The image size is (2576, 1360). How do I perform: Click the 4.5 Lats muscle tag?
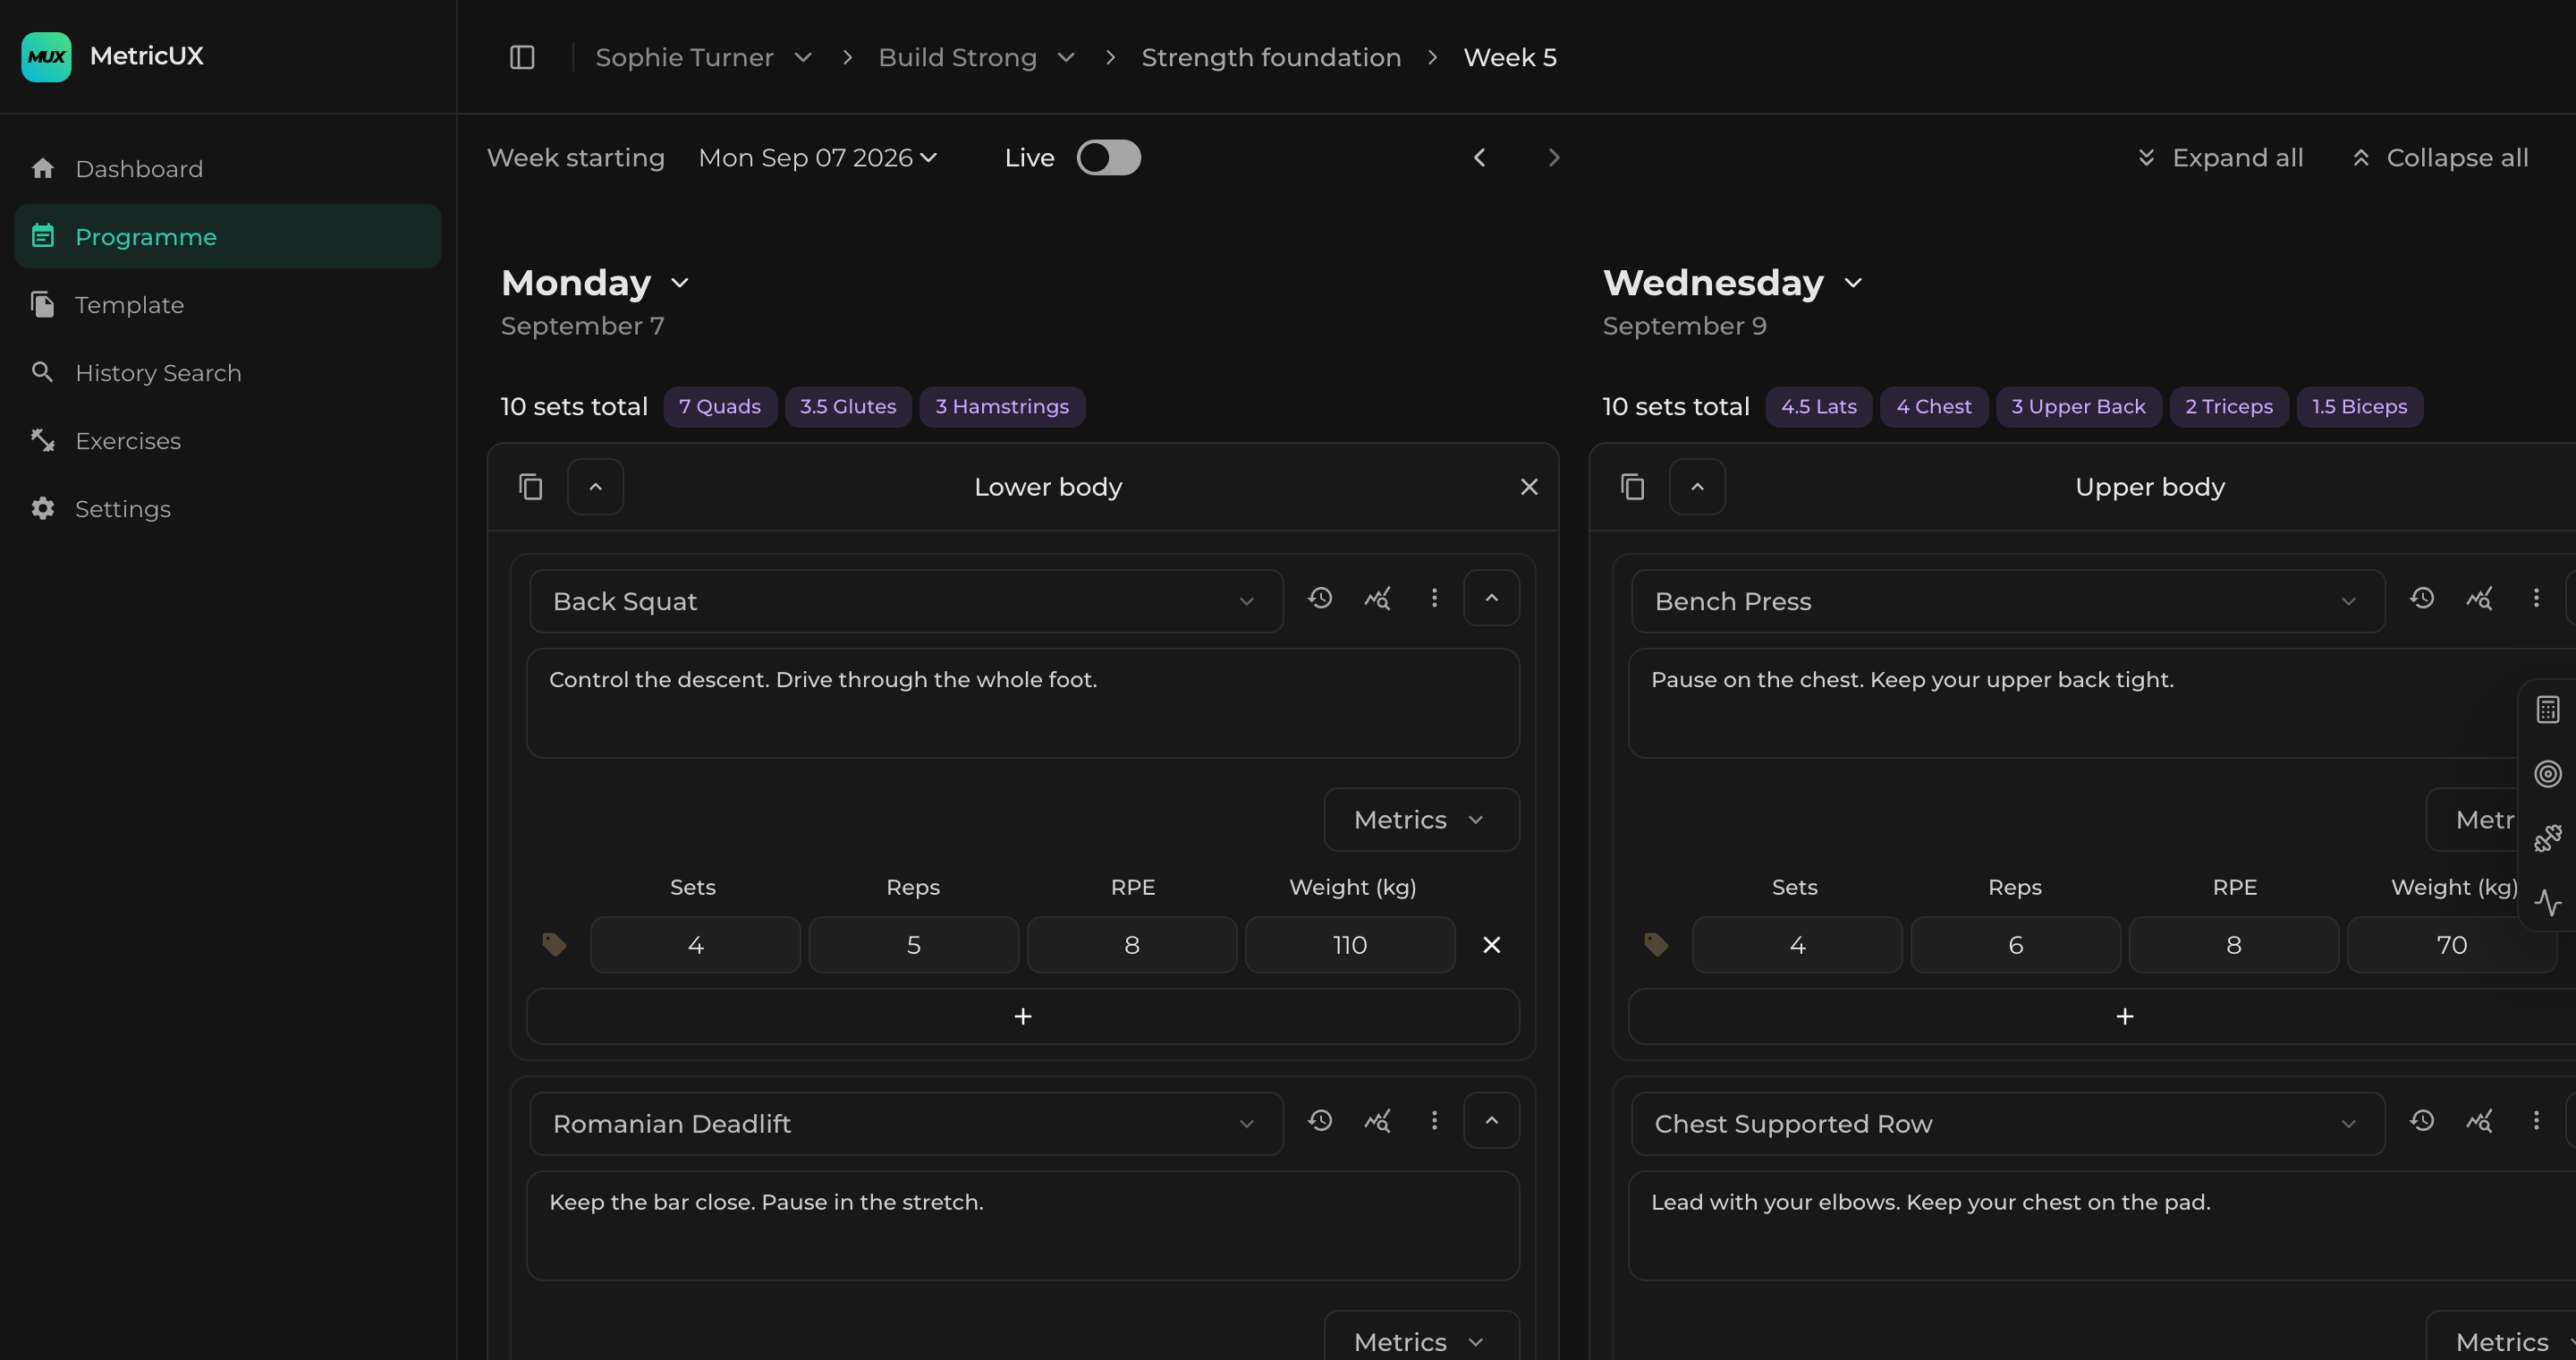click(1819, 407)
